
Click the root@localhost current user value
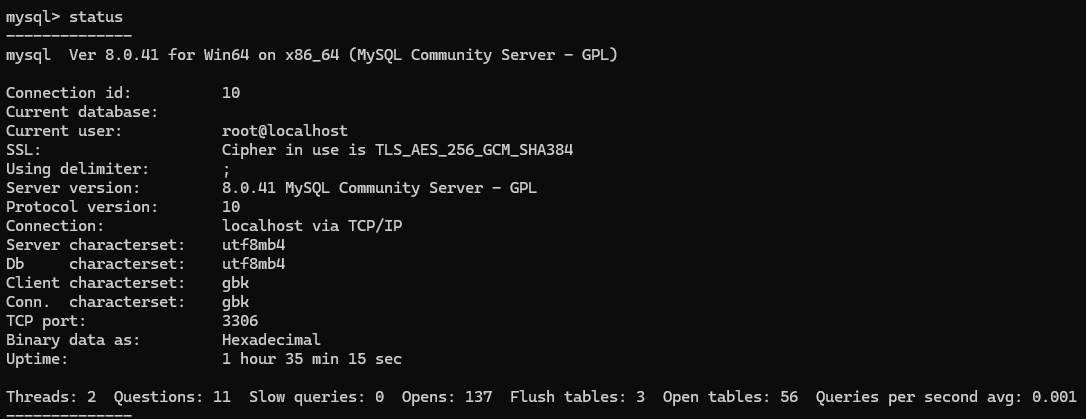(284, 131)
